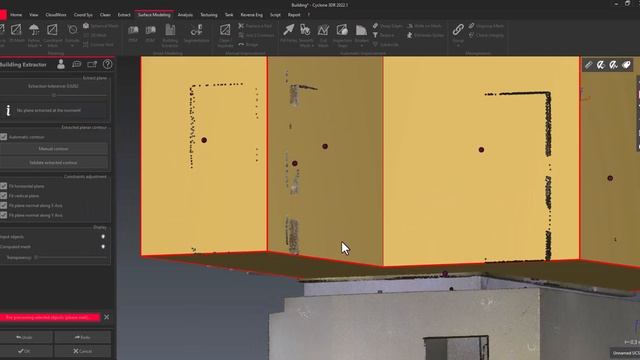Viewport: 640px width, 360px height.
Task: Adjust the Extraction tolerance slider
Action: pyautogui.click(x=53, y=95)
